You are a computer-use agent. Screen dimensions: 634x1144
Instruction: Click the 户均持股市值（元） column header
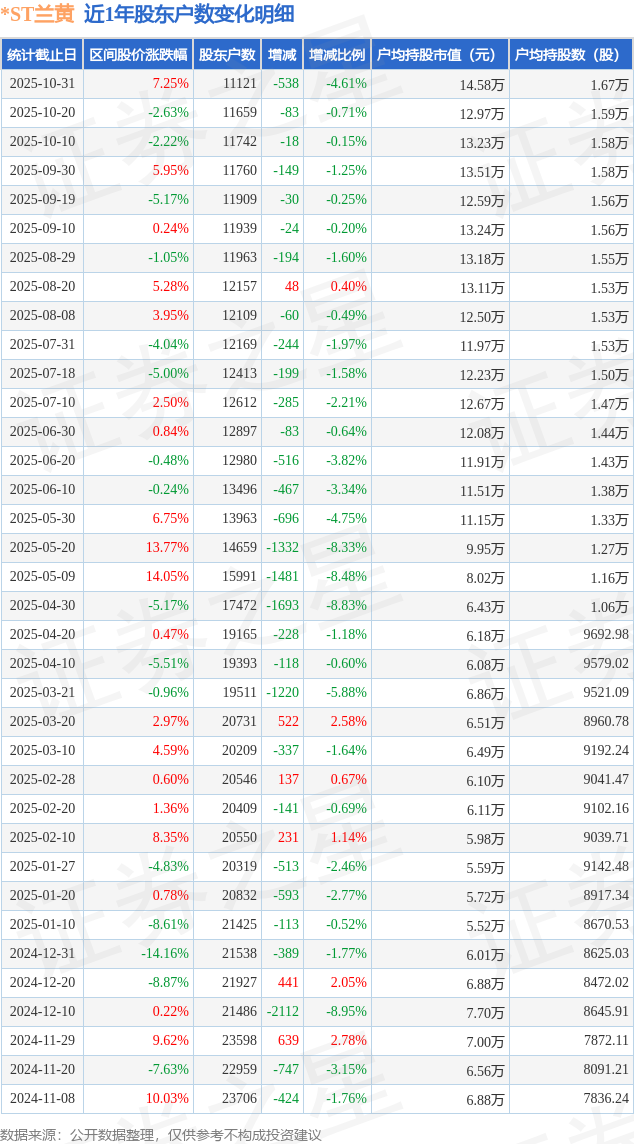(439, 55)
